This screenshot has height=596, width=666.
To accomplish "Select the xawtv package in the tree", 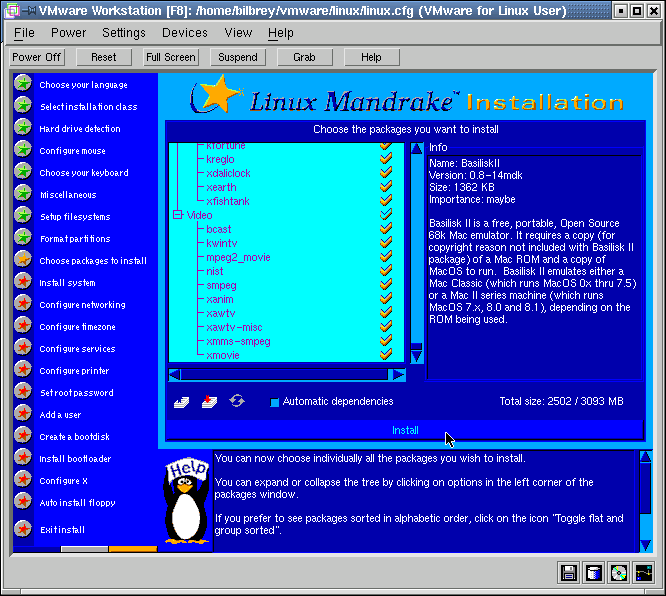I will [220, 313].
